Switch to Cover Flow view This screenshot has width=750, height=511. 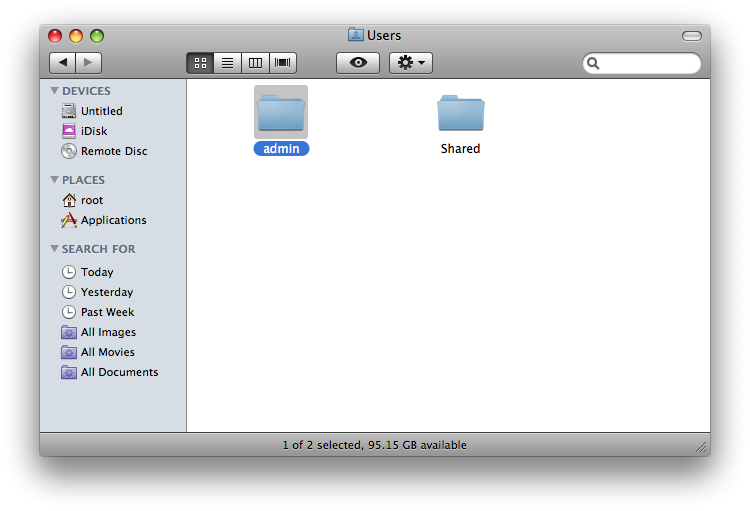pos(283,63)
